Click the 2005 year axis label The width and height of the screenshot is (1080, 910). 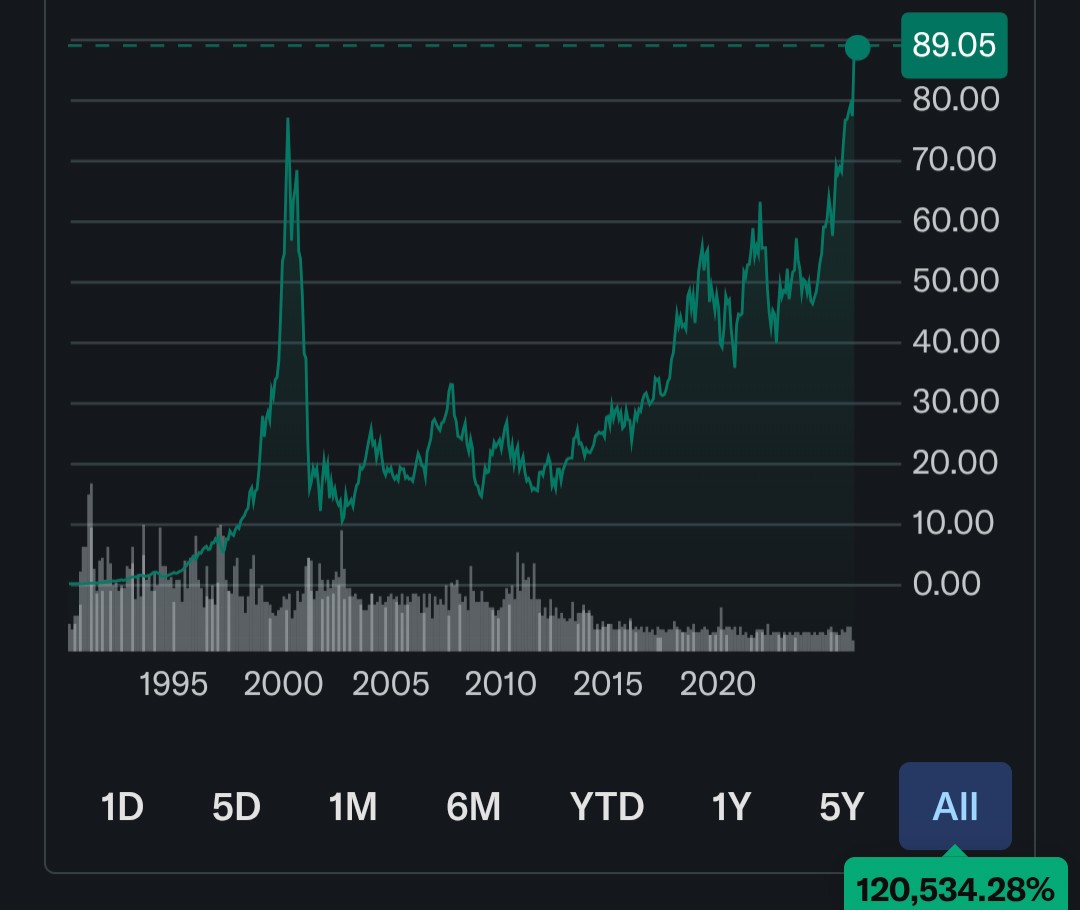pyautogui.click(x=391, y=684)
